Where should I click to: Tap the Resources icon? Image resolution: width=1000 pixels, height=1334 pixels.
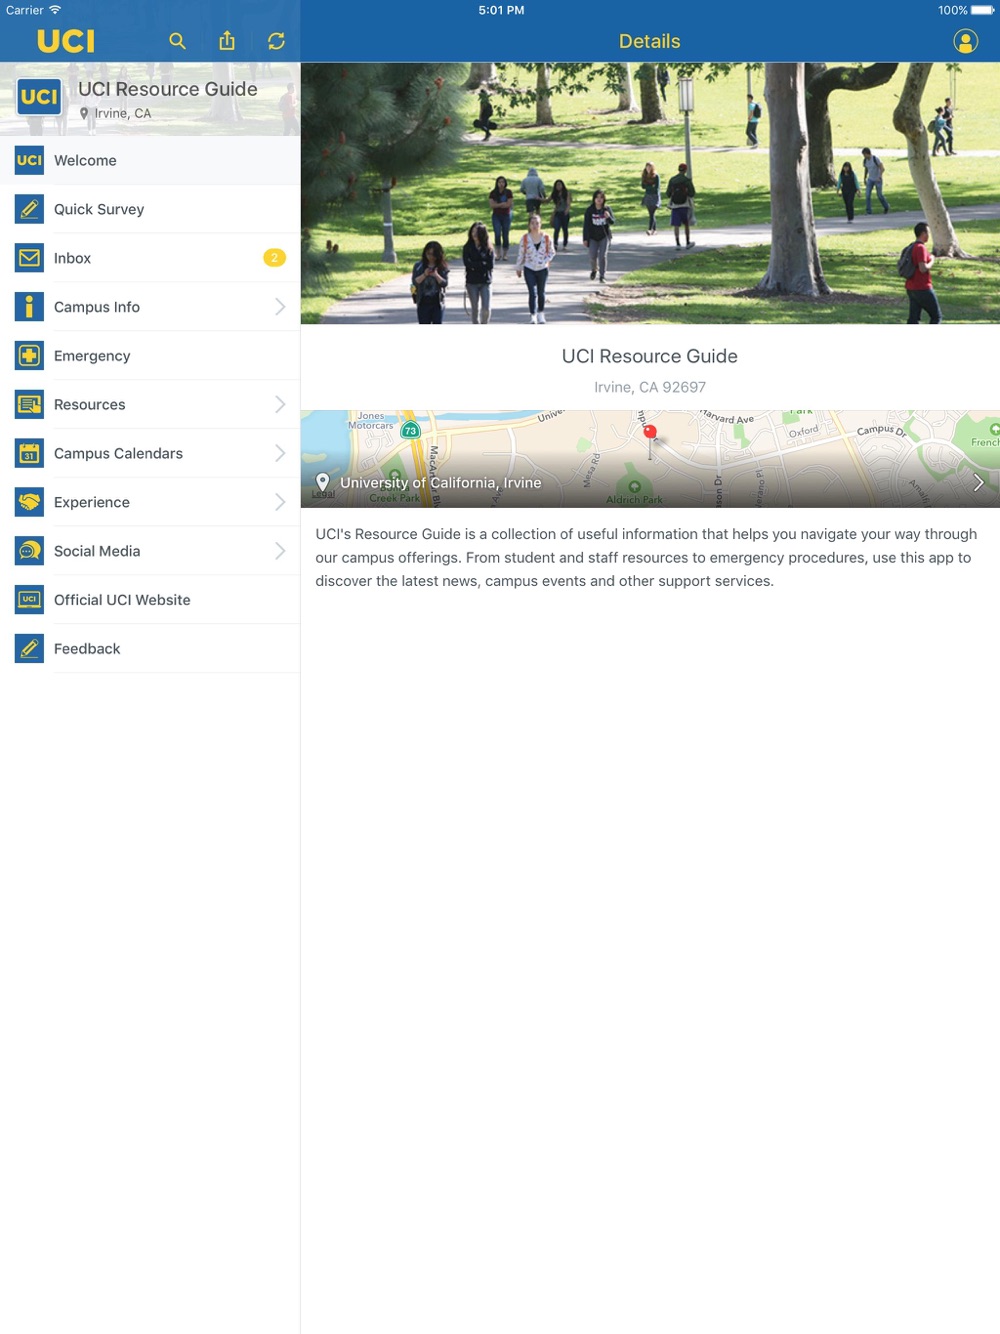(30, 405)
